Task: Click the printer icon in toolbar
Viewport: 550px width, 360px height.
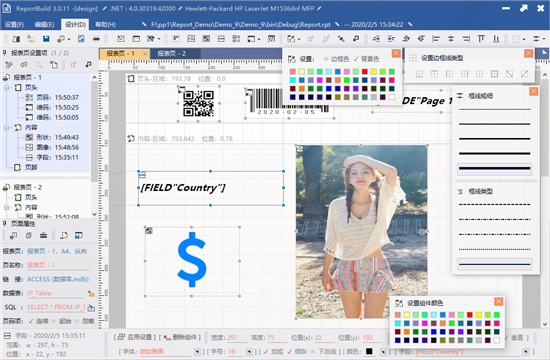Action: click(x=96, y=39)
